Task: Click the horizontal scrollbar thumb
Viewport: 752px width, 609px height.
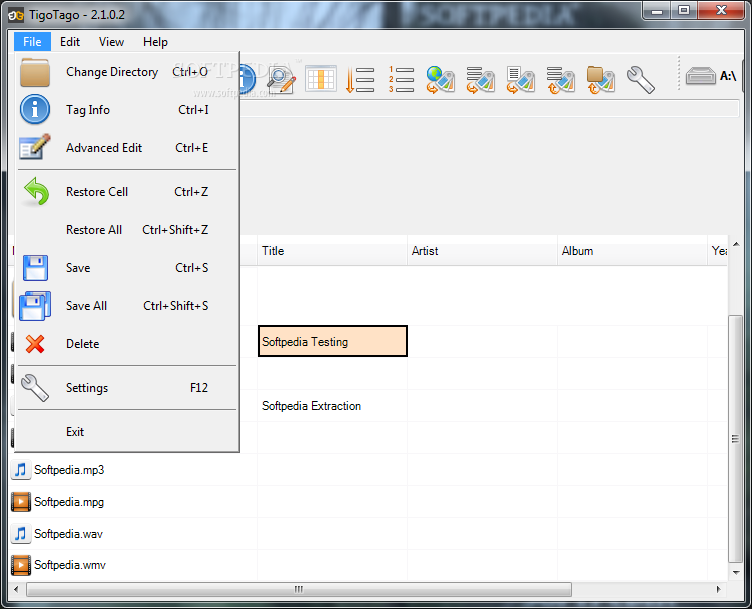Action: 299,589
